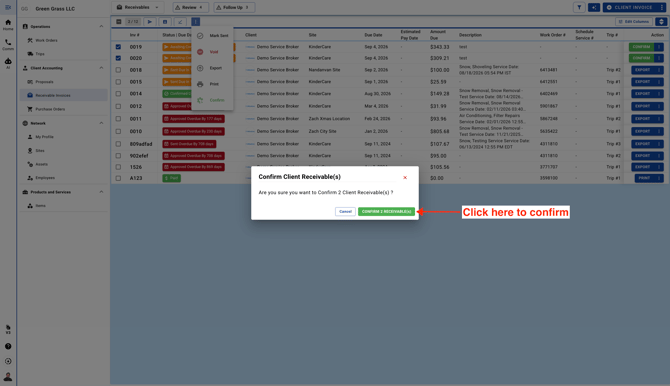The width and height of the screenshot is (670, 386).
Task: Check the checkbox for invoice 0018
Action: click(x=118, y=70)
